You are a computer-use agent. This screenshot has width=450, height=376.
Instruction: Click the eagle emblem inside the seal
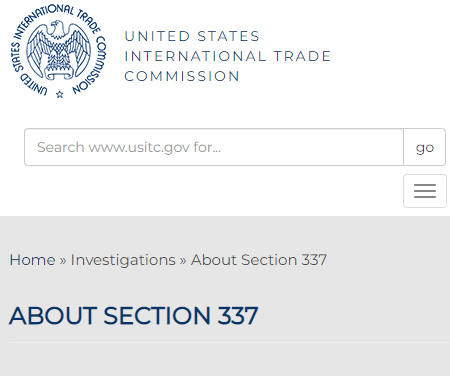coord(58,50)
